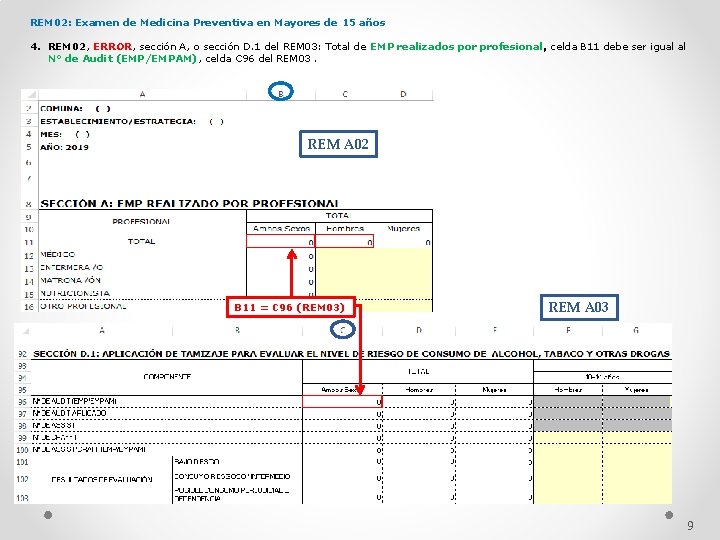Click the POSIBLE CONSUMO PERJUDICIAL O DEPENDENCIA cell
The height and width of the screenshot is (540, 720).
[x=232, y=494]
